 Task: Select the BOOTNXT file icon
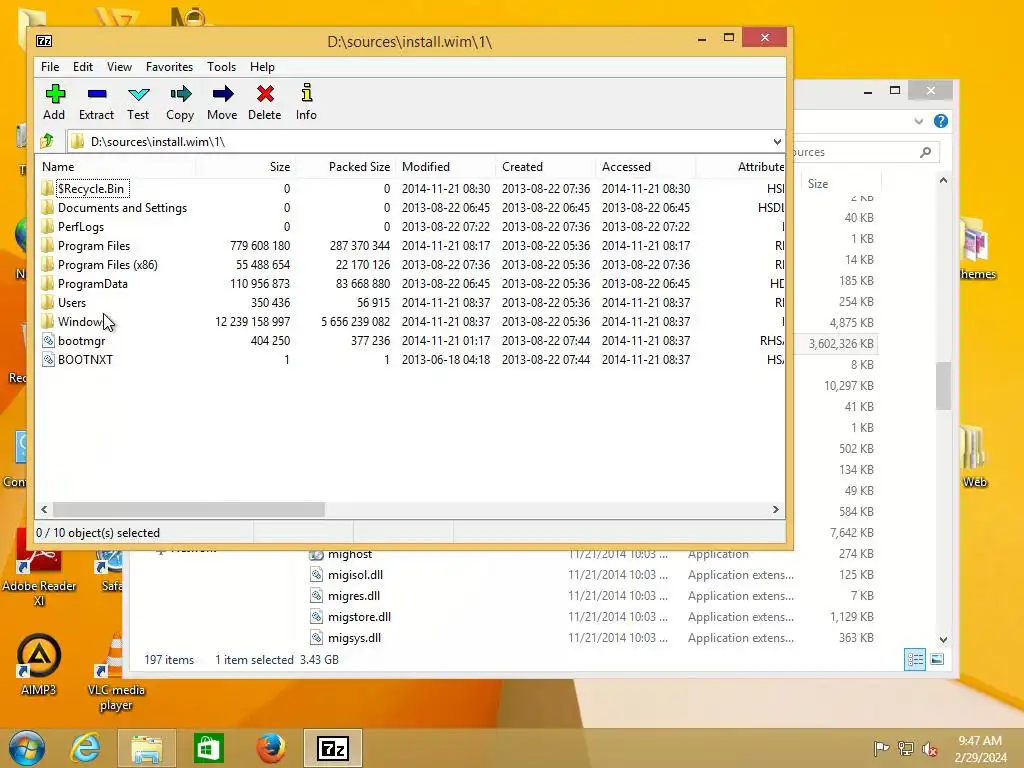click(48, 359)
